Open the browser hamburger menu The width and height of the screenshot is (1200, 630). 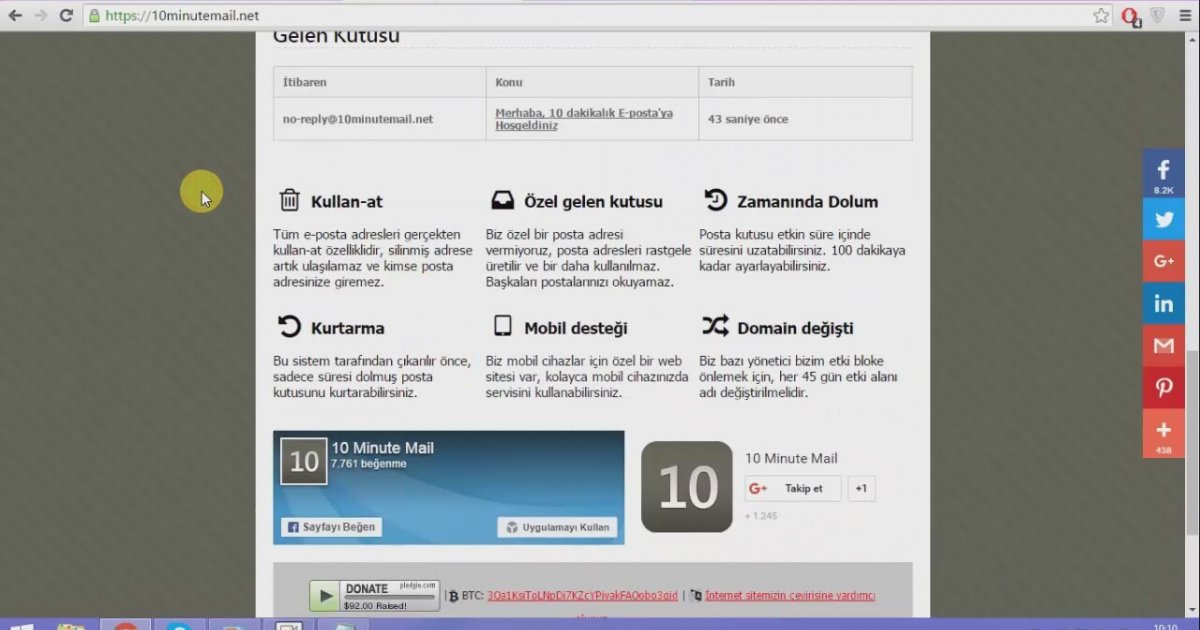click(x=1183, y=15)
